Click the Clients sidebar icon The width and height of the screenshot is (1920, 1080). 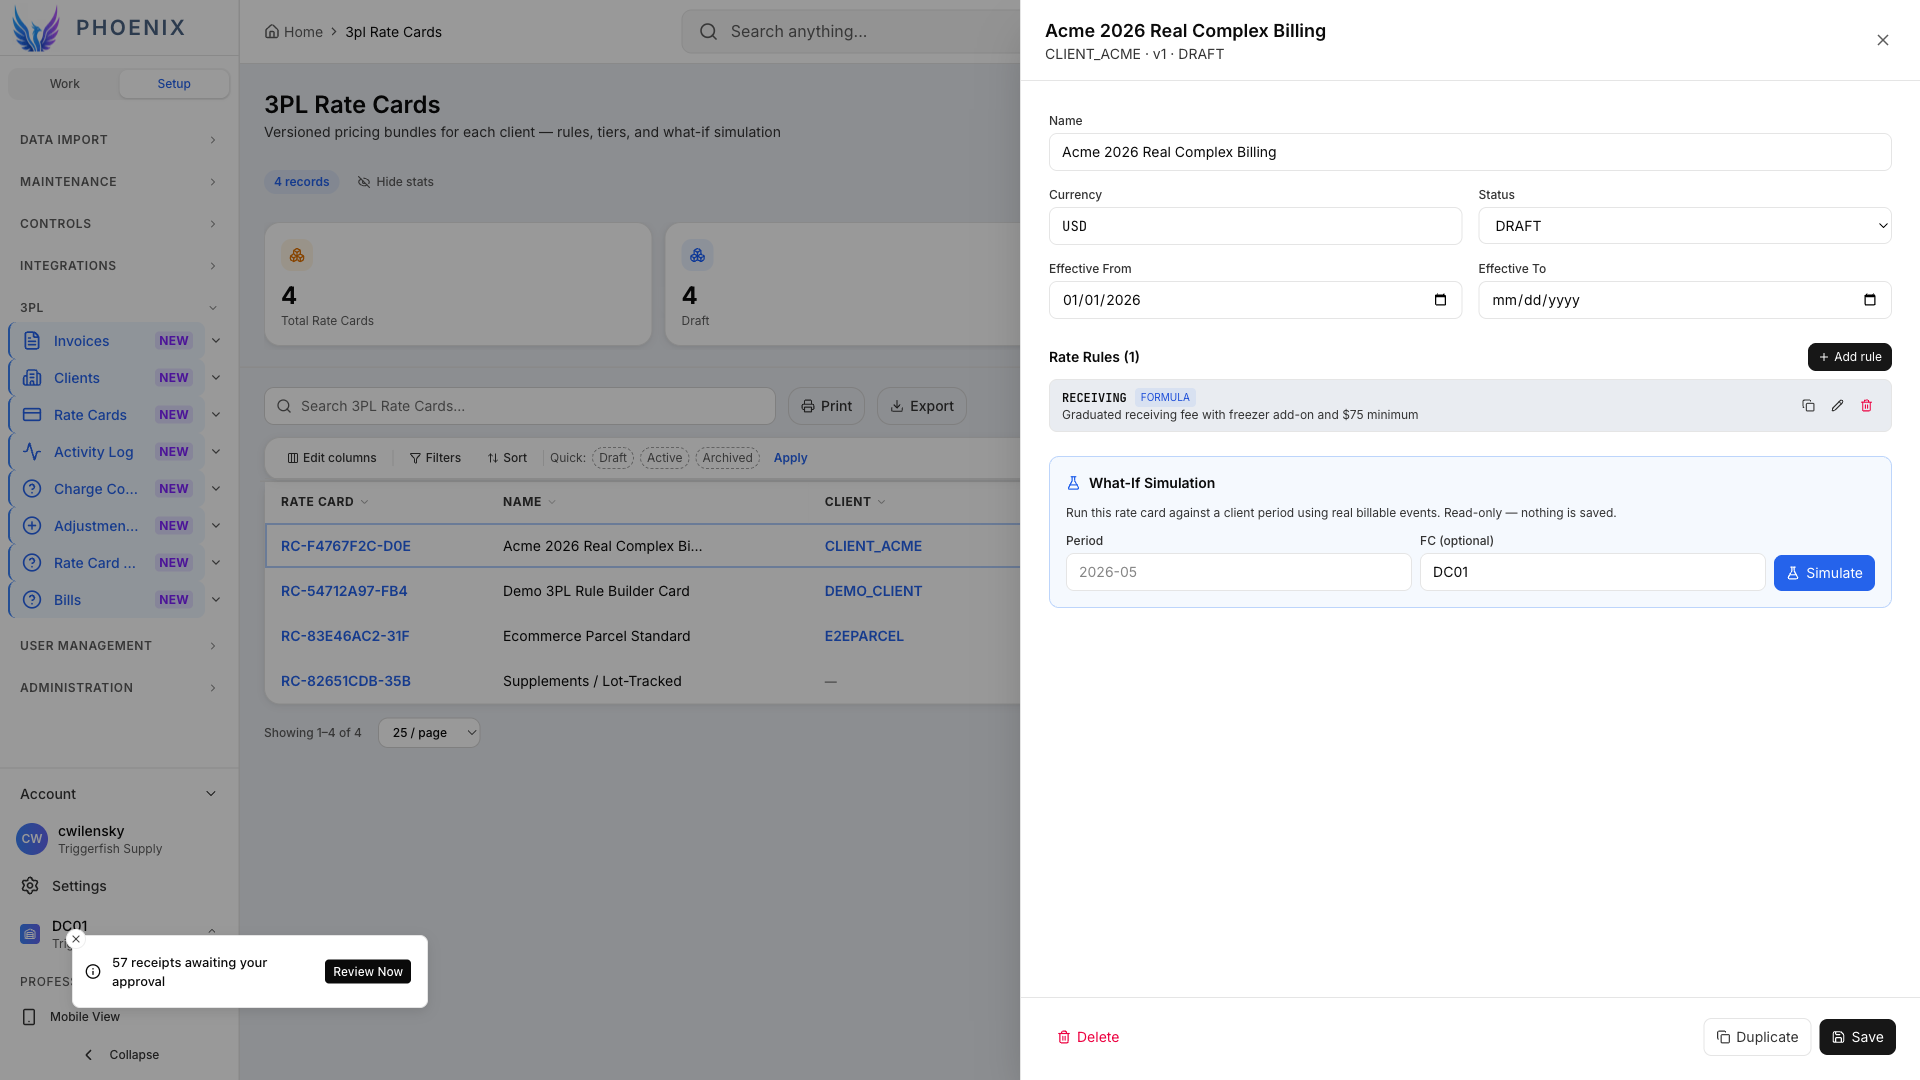pos(32,378)
